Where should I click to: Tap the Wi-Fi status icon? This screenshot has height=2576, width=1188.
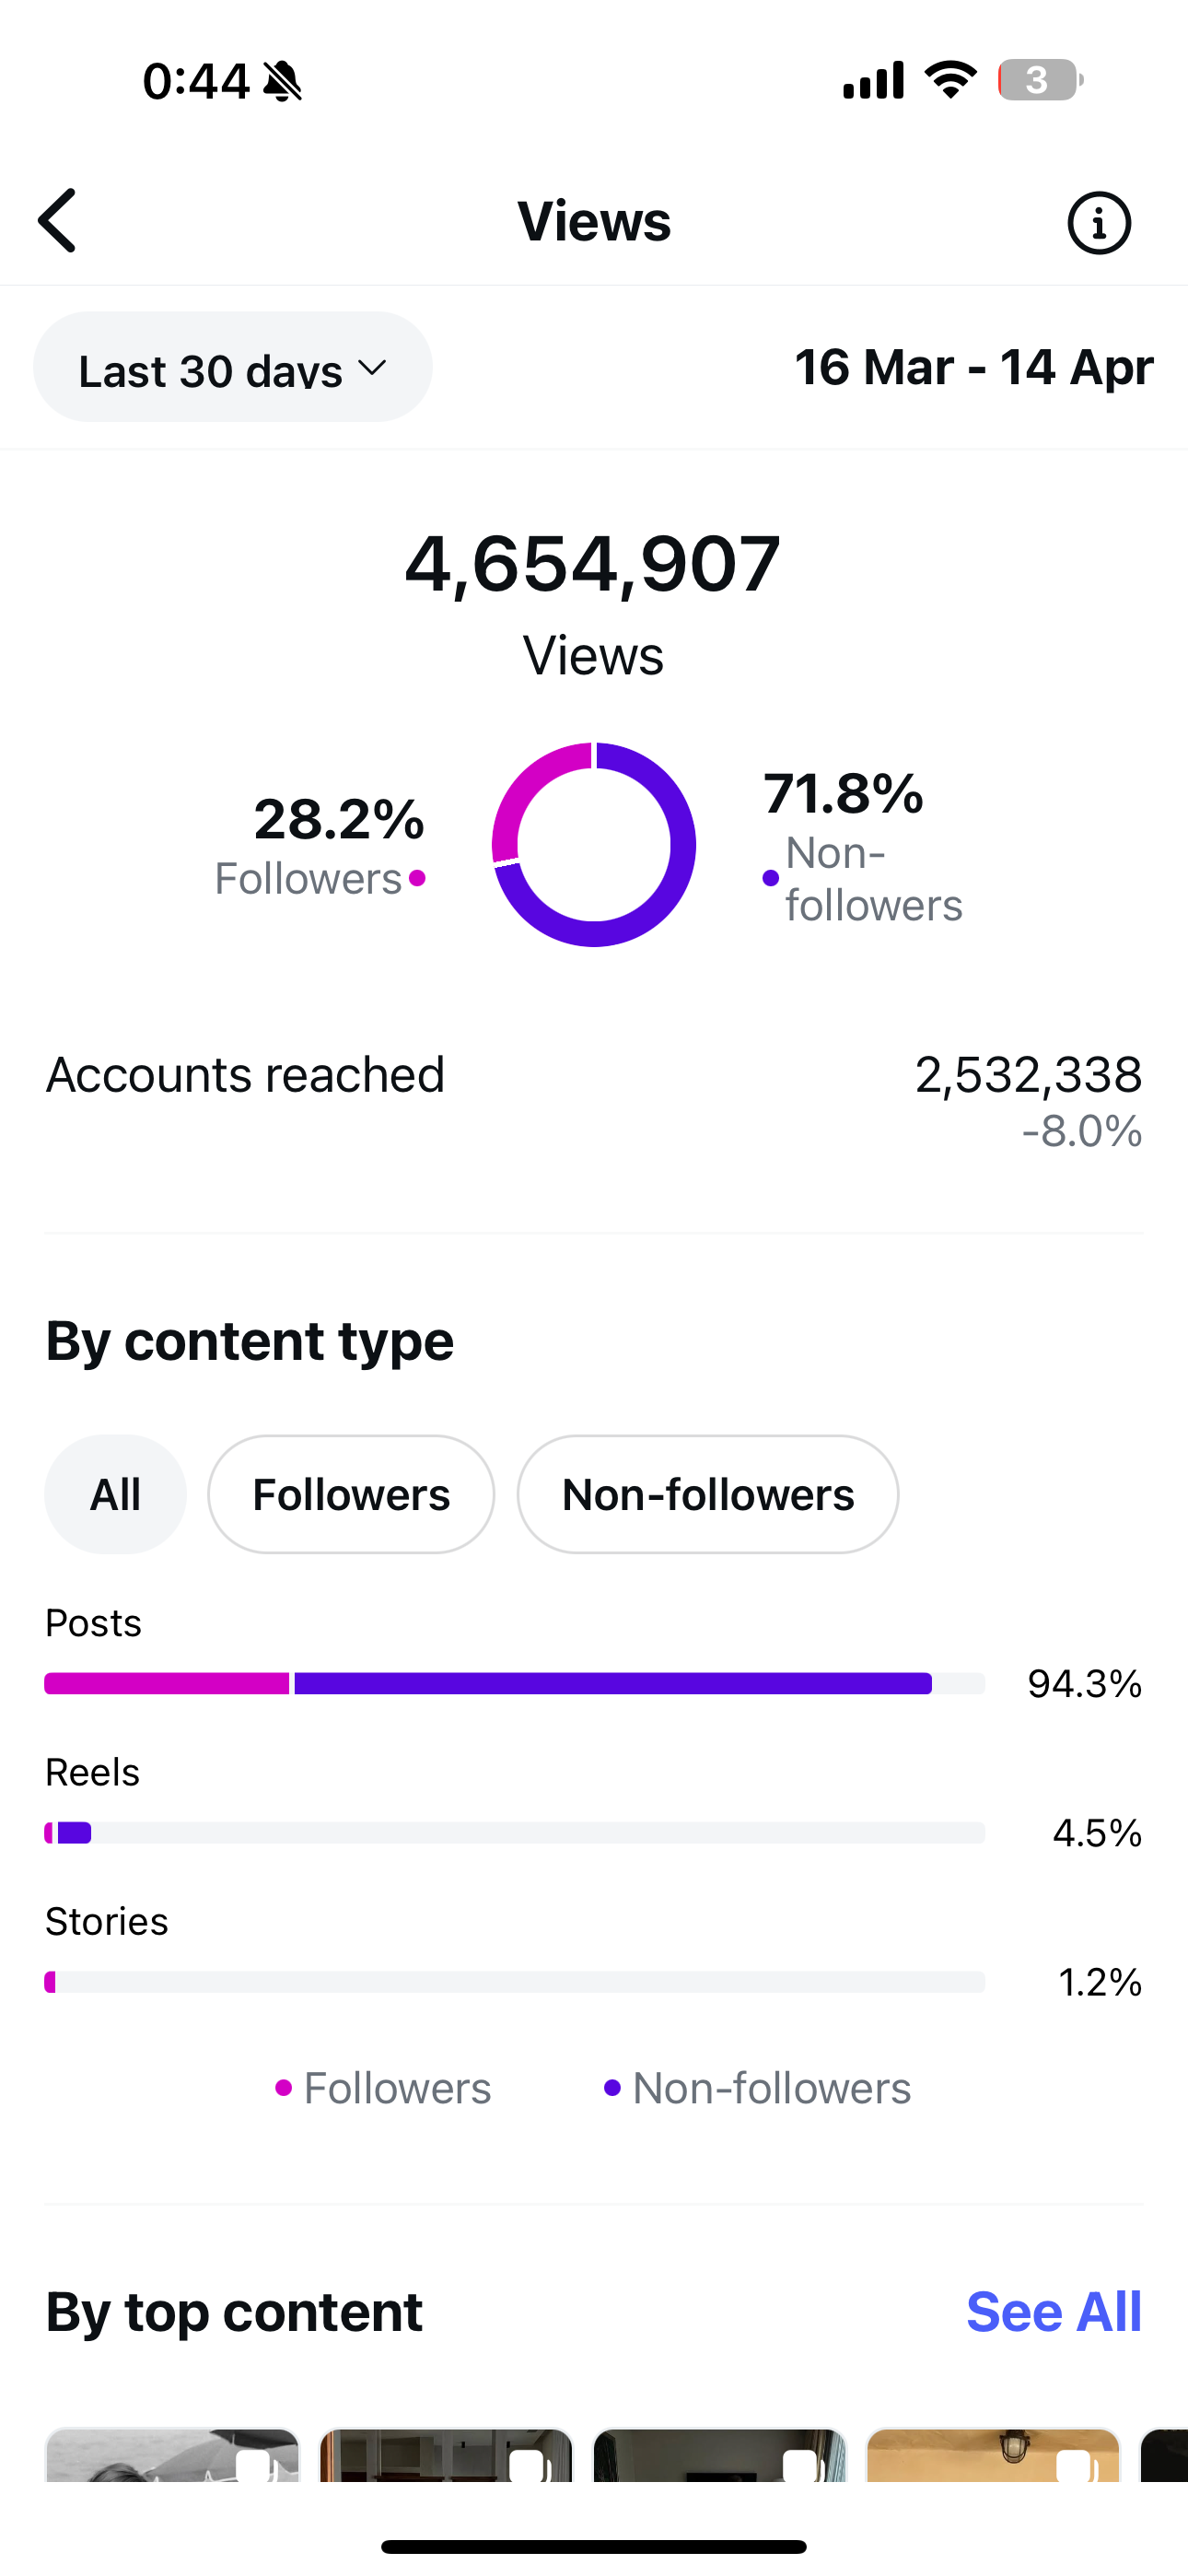951,80
